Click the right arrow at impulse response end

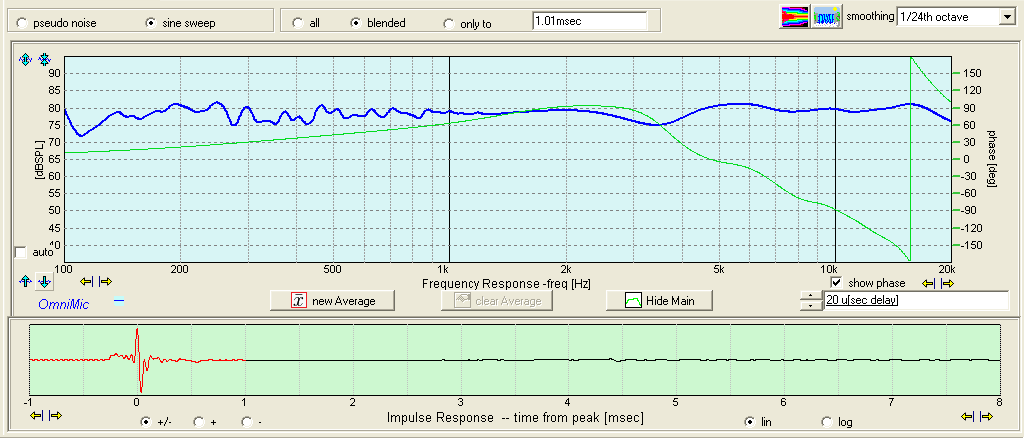coord(987,415)
